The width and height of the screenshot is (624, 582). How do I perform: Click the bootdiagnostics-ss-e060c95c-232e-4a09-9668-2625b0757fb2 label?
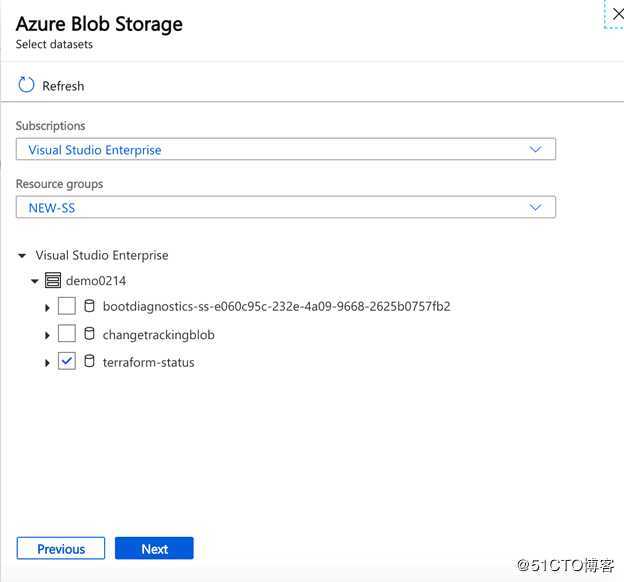pos(277,306)
